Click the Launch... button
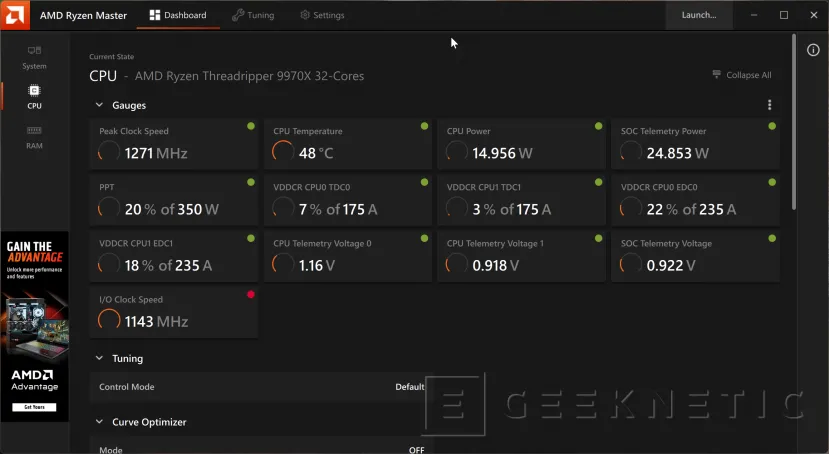This screenshot has height=454, width=829. pyautogui.click(x=699, y=15)
